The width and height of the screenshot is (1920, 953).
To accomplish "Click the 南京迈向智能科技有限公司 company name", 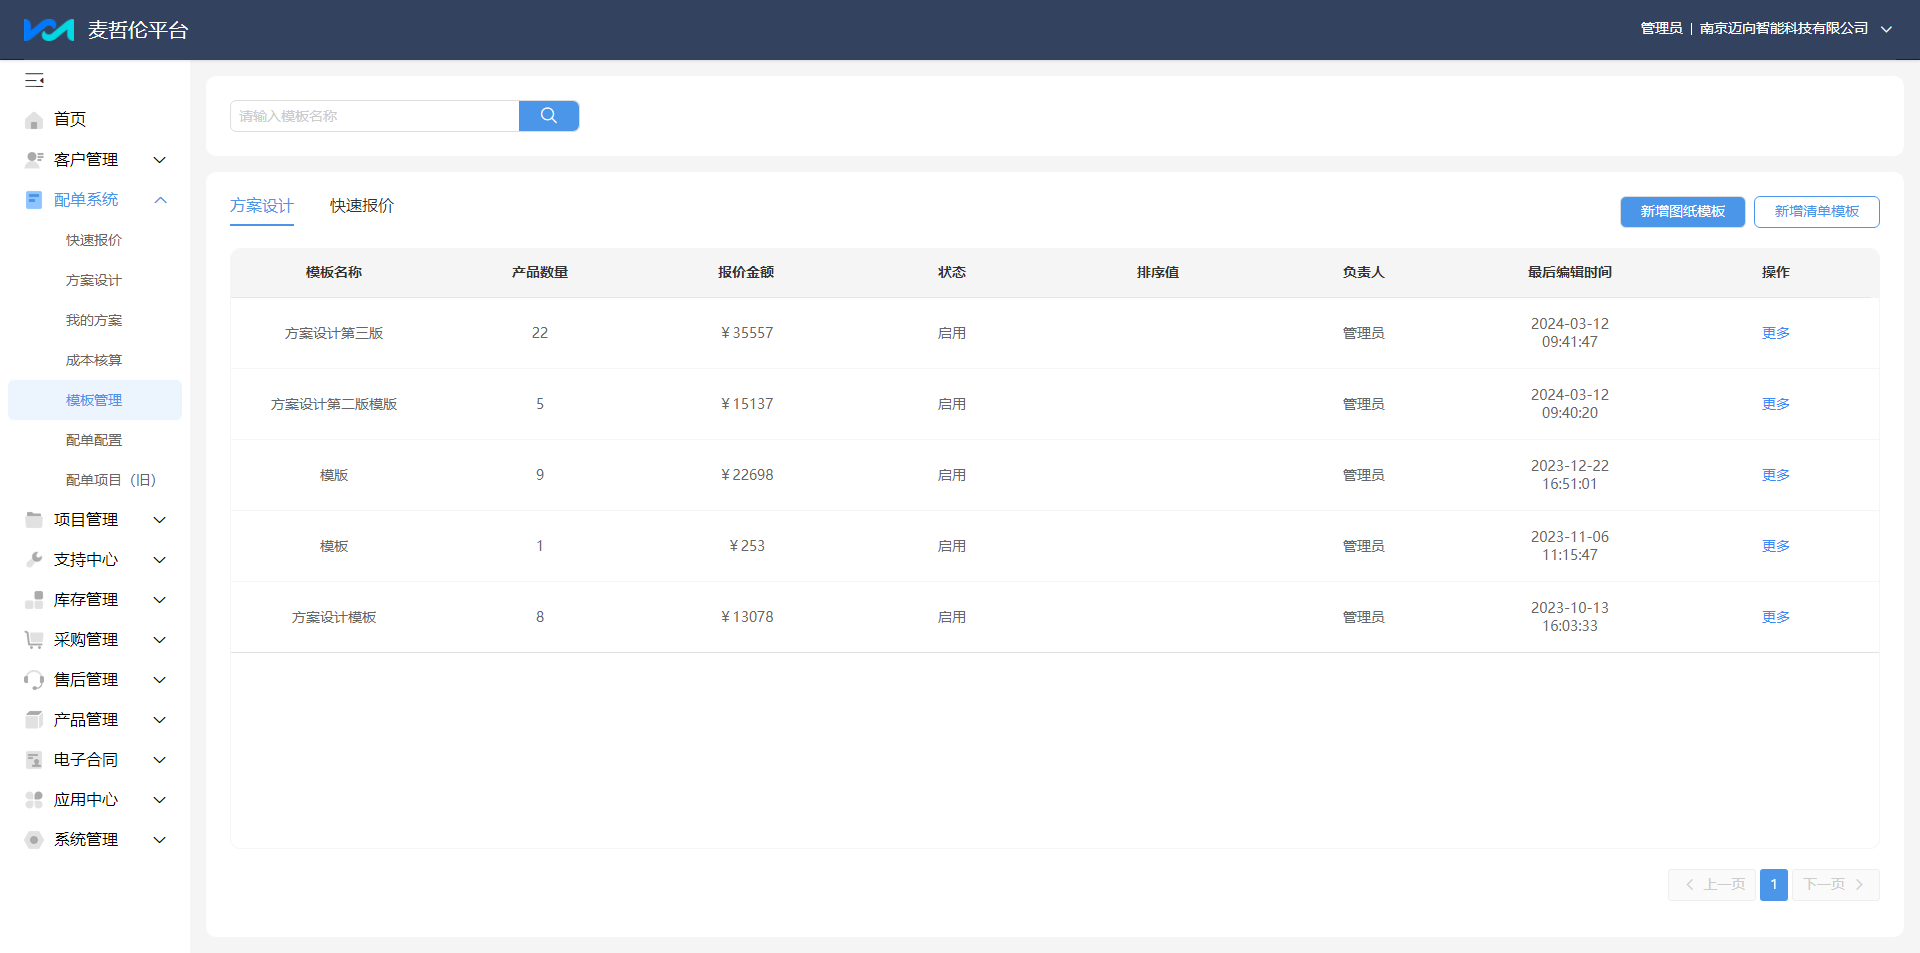I will pos(1784,29).
